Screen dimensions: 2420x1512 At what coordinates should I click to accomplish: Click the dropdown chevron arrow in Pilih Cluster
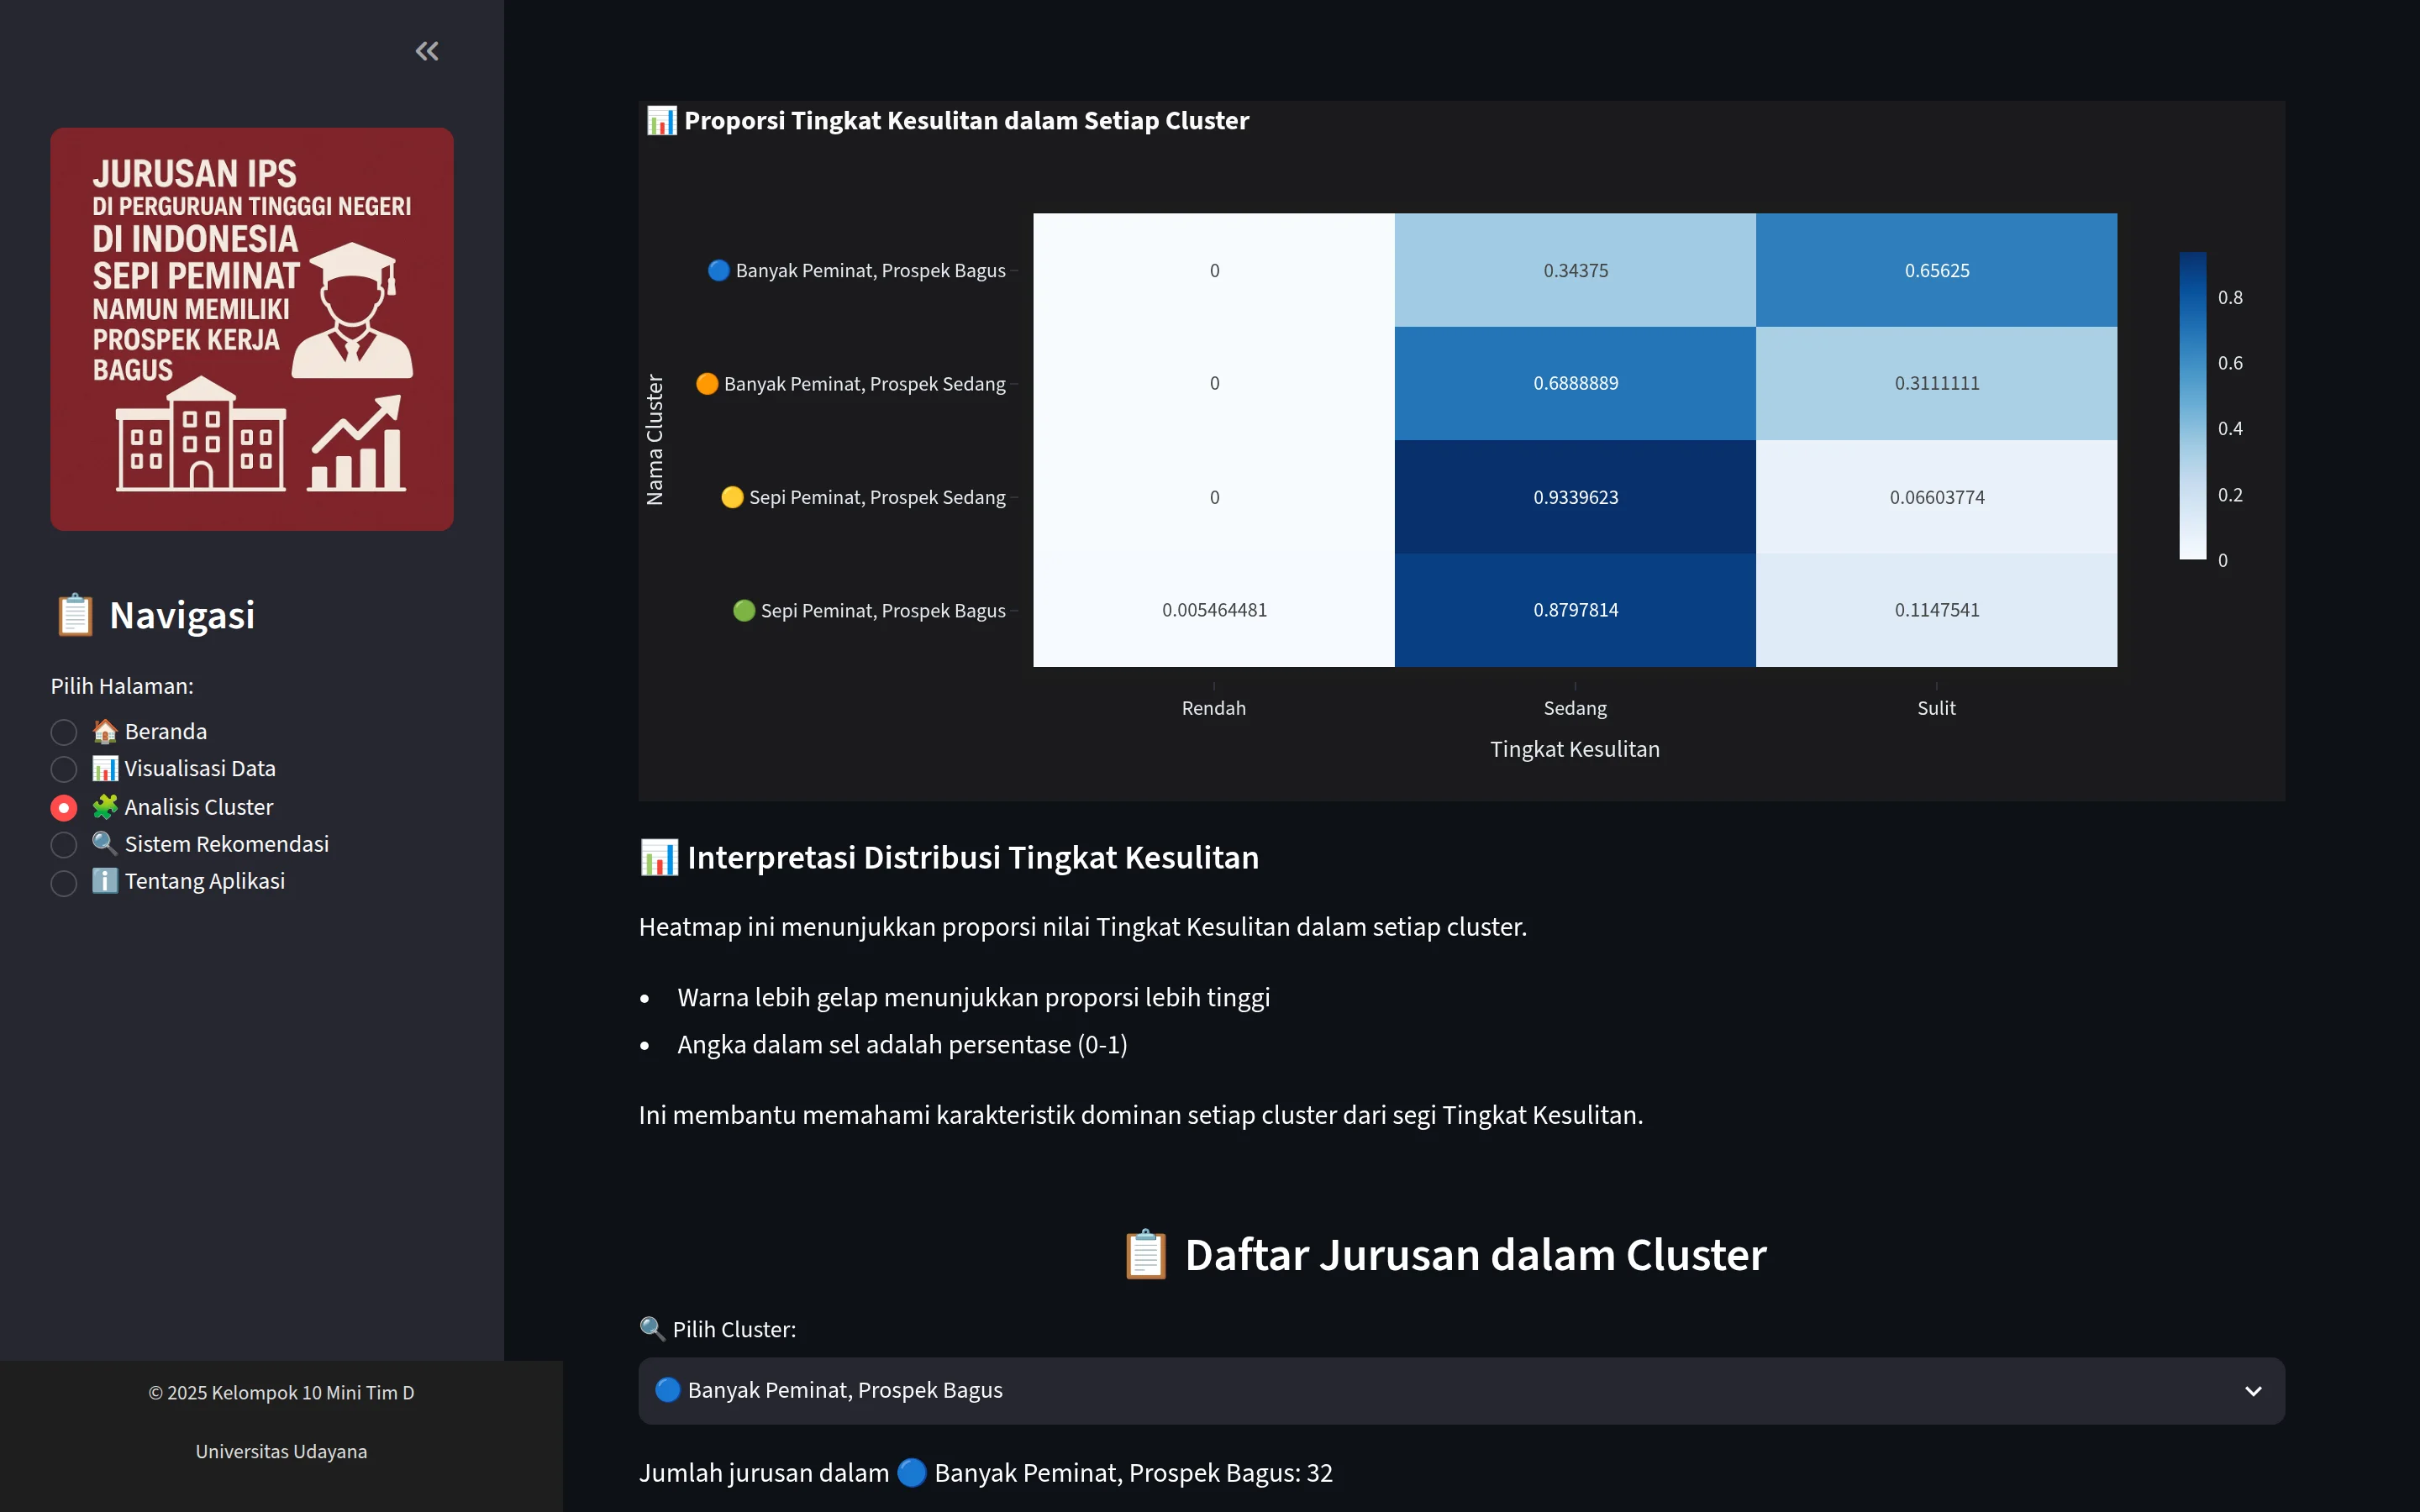[2253, 1391]
